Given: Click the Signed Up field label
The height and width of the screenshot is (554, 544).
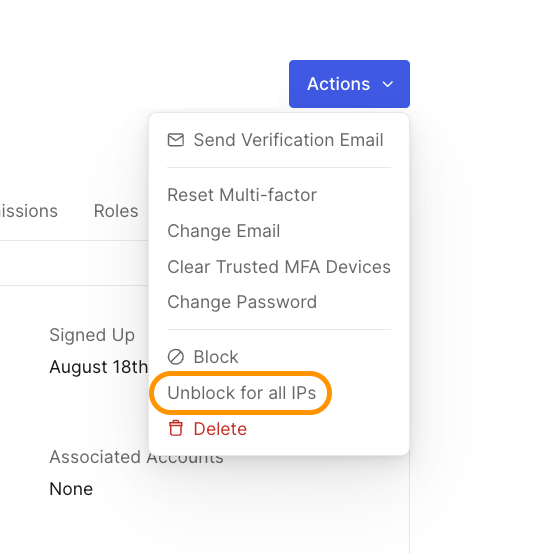Looking at the screenshot, I should click(92, 335).
